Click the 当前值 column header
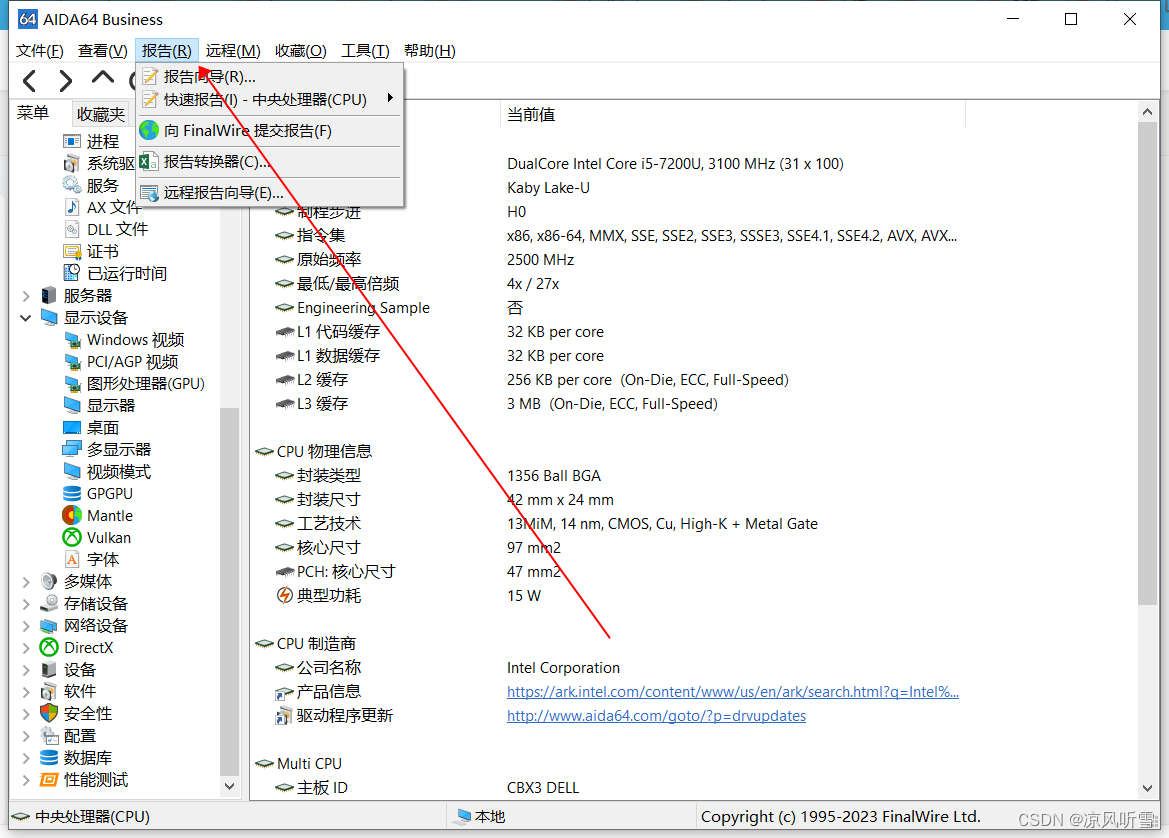This screenshot has width=1169, height=838. (x=732, y=115)
